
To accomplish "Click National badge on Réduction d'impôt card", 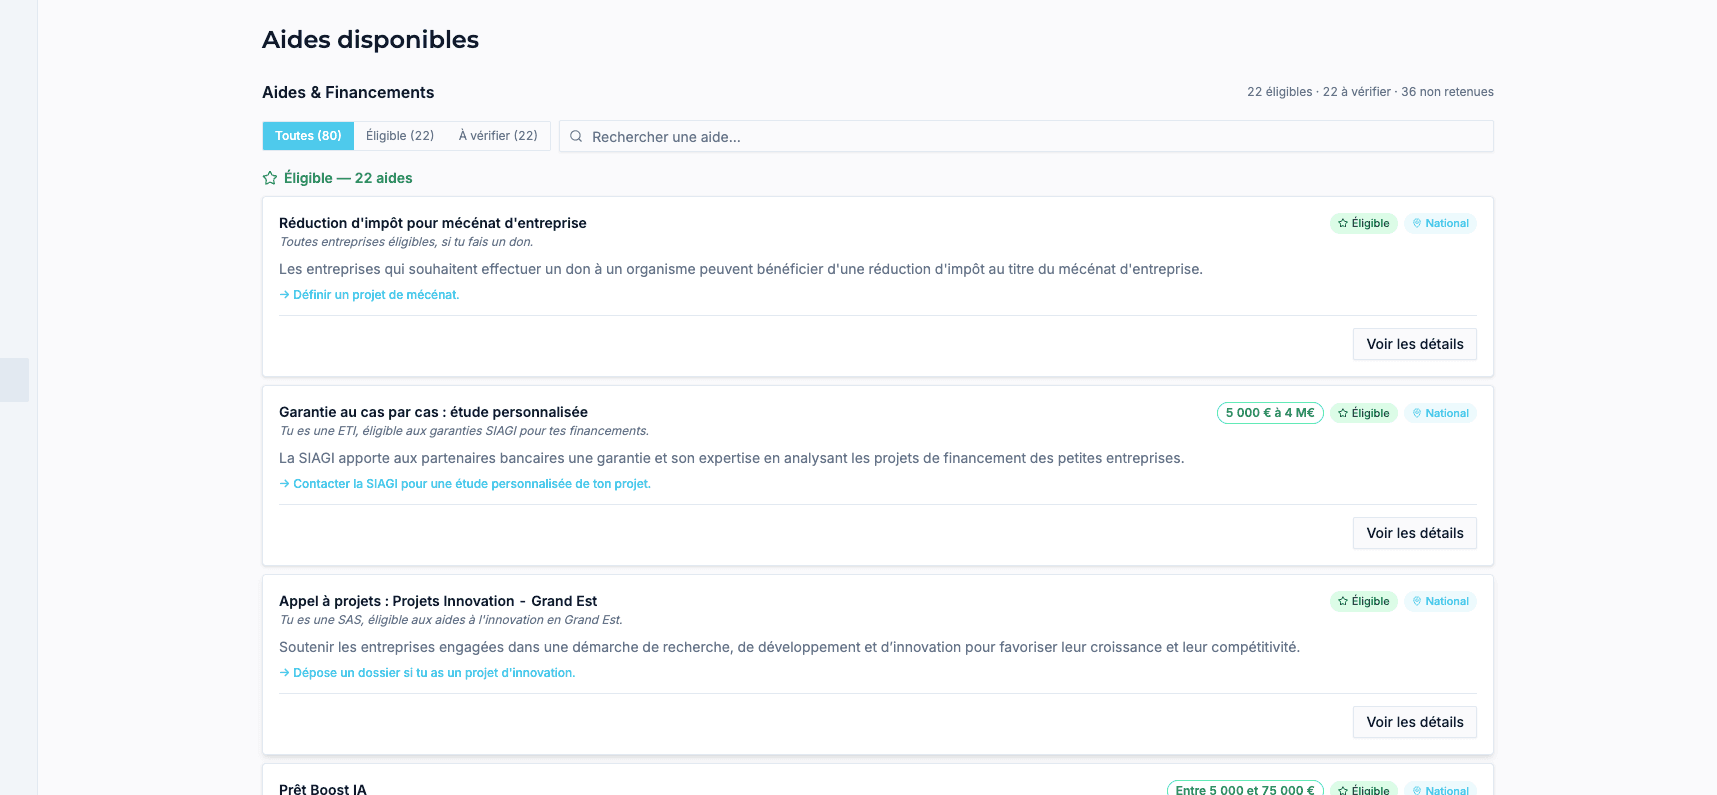I will pos(1440,223).
